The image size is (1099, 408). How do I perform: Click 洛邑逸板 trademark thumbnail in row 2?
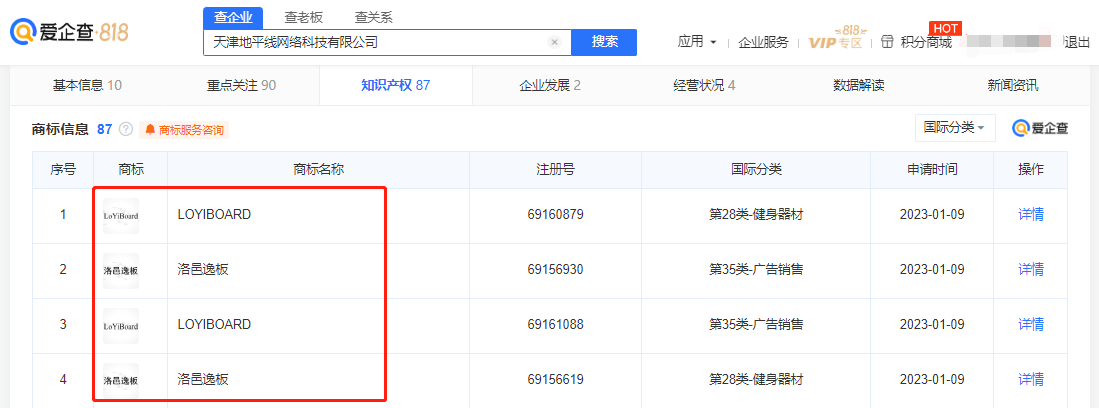pos(121,271)
